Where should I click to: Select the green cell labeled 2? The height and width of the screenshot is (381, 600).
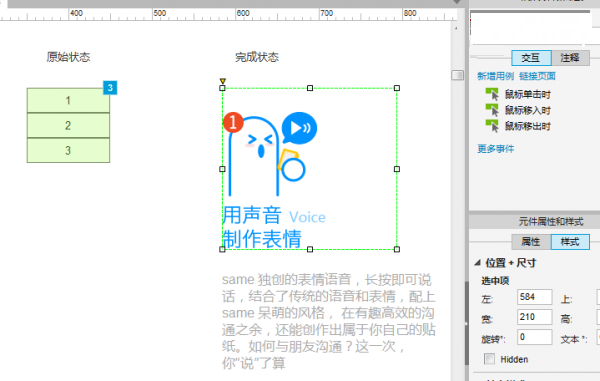coord(68,125)
